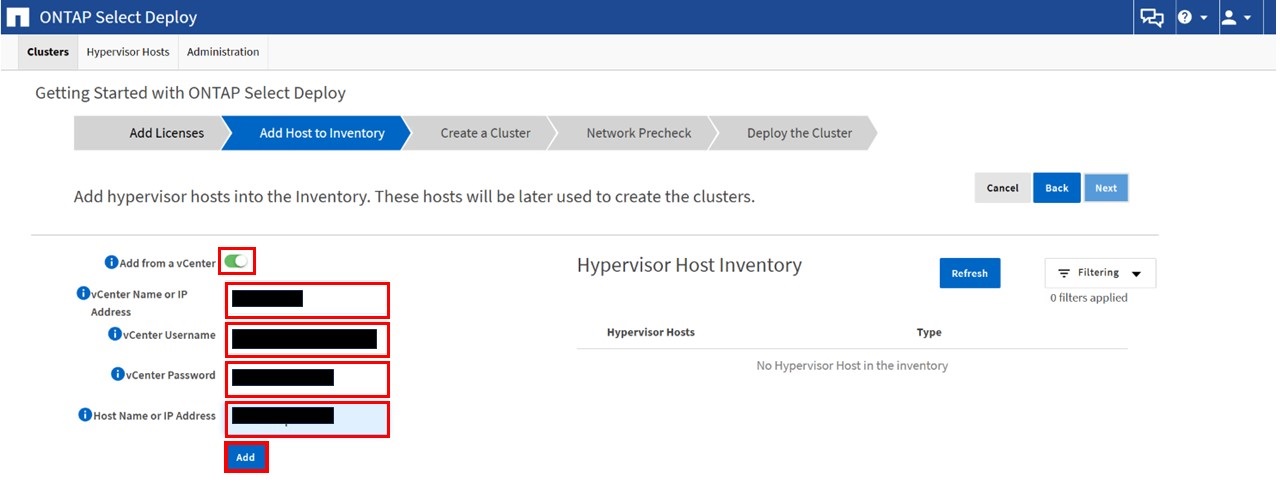Click info icon beside vCenter Password
The image size is (1280, 495).
(117, 374)
